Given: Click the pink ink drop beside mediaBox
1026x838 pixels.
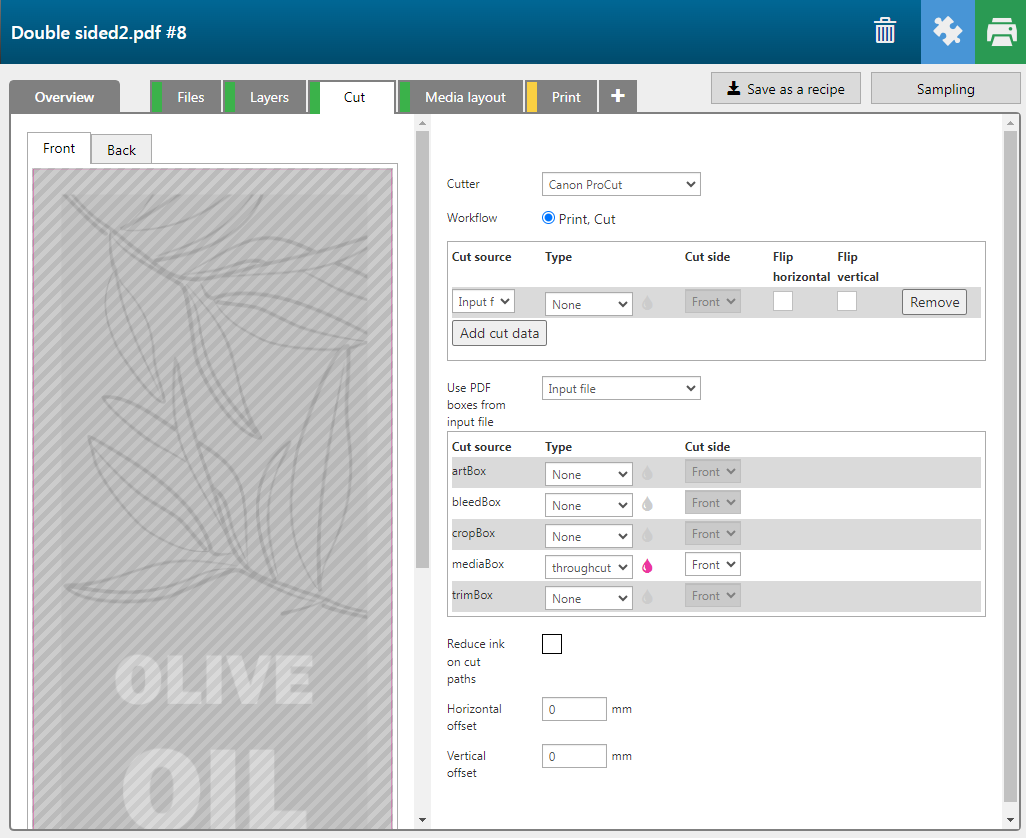Looking at the screenshot, I should pyautogui.click(x=647, y=567).
